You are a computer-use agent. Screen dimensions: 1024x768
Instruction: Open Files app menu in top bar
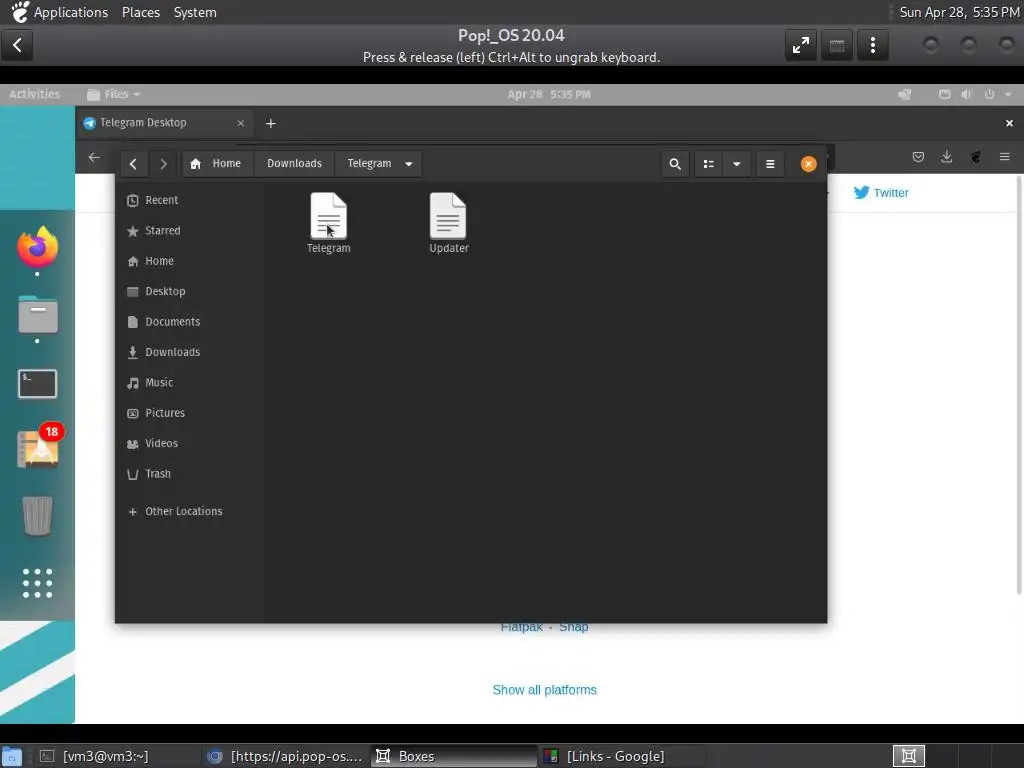point(114,94)
